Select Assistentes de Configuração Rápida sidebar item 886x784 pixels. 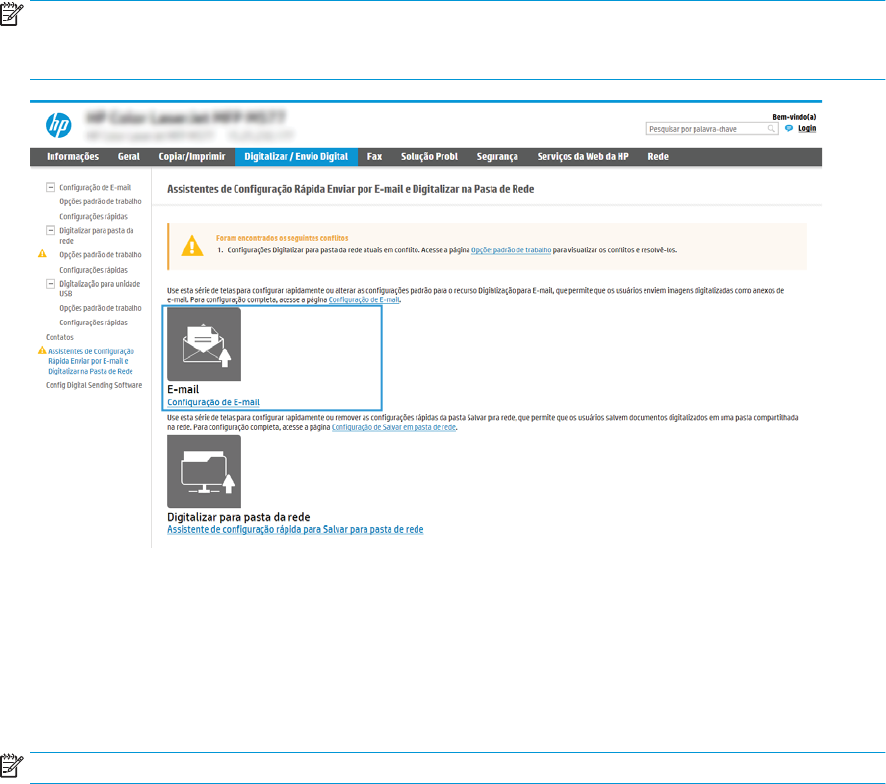[90, 361]
